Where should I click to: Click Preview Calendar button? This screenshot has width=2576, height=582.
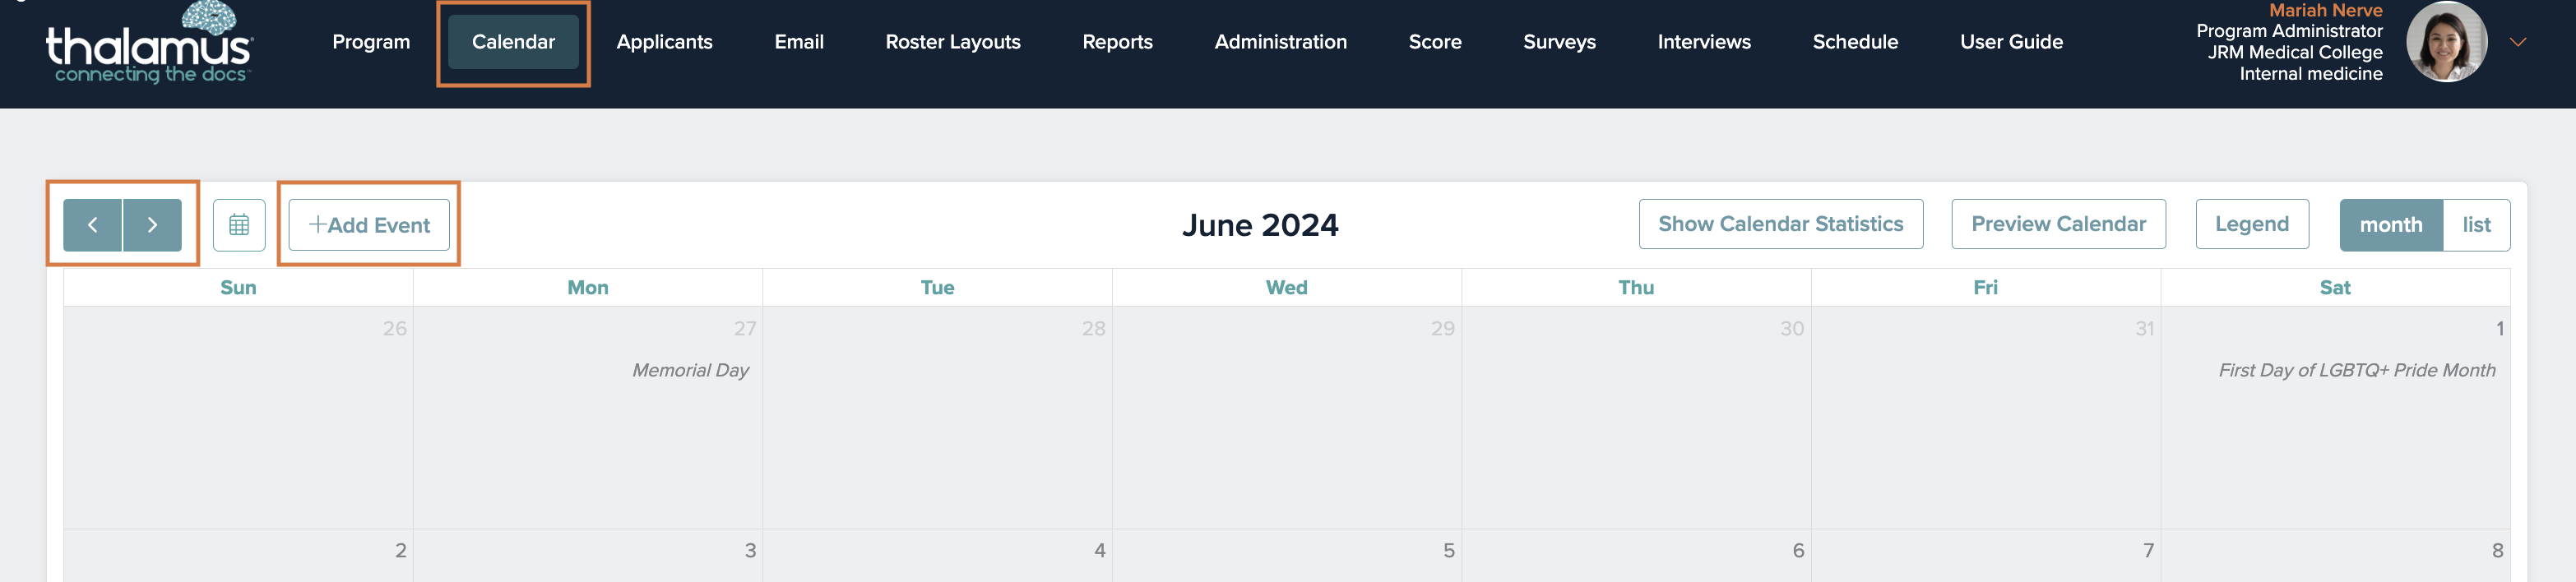(x=2058, y=224)
